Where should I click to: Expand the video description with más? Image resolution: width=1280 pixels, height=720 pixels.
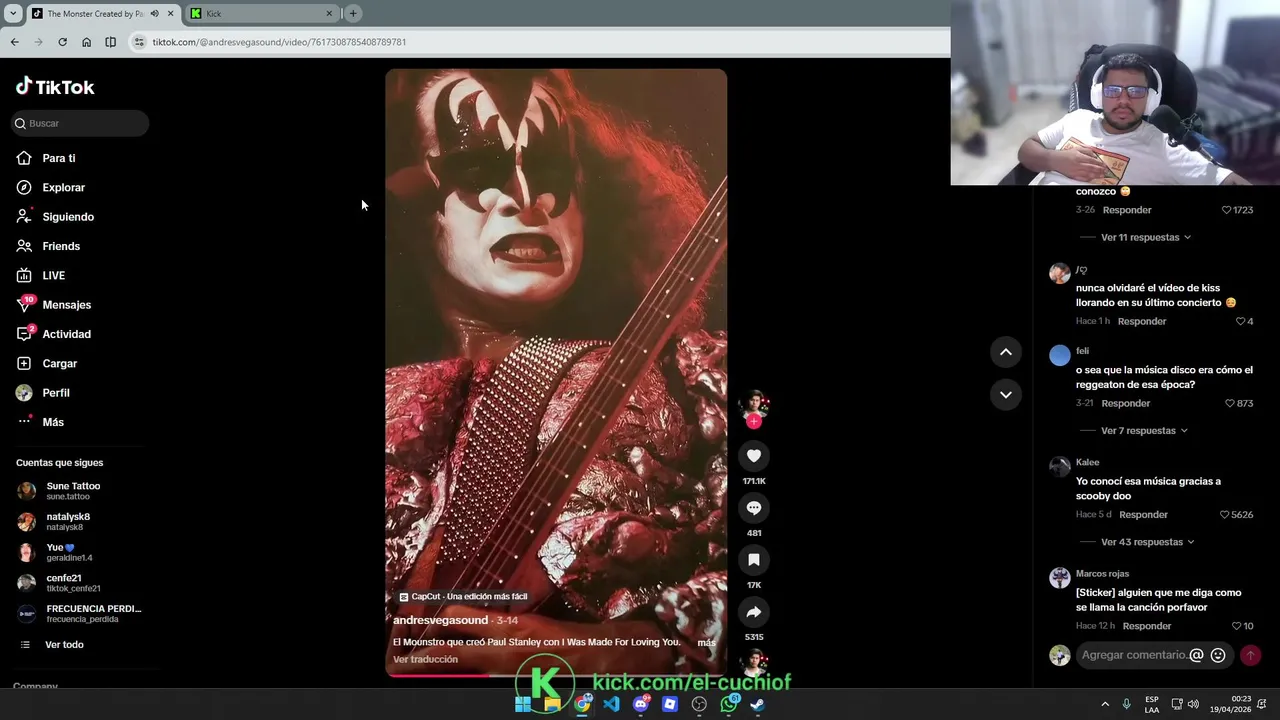pos(706,642)
